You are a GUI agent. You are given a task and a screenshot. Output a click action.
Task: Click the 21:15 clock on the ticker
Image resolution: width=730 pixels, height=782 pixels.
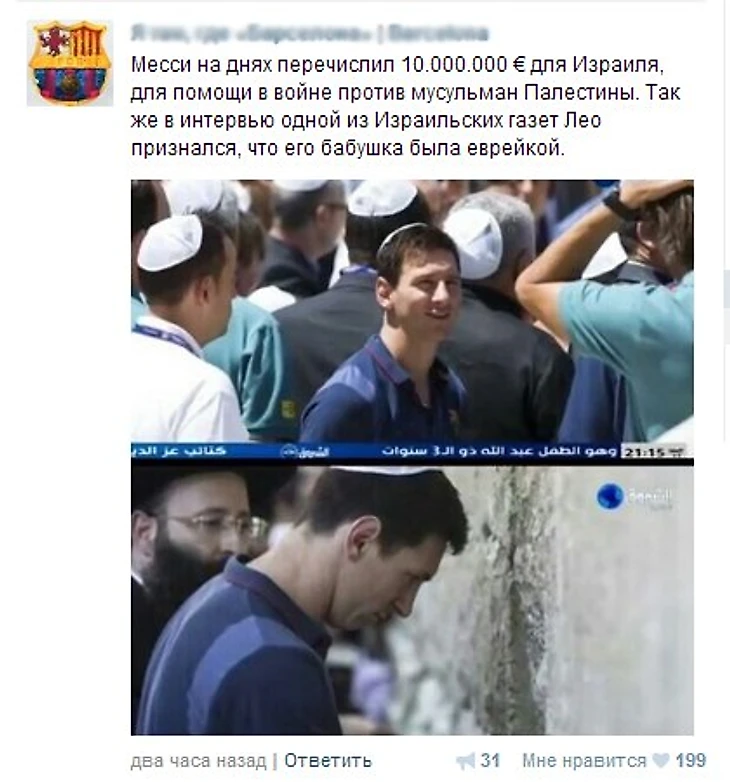click(652, 452)
